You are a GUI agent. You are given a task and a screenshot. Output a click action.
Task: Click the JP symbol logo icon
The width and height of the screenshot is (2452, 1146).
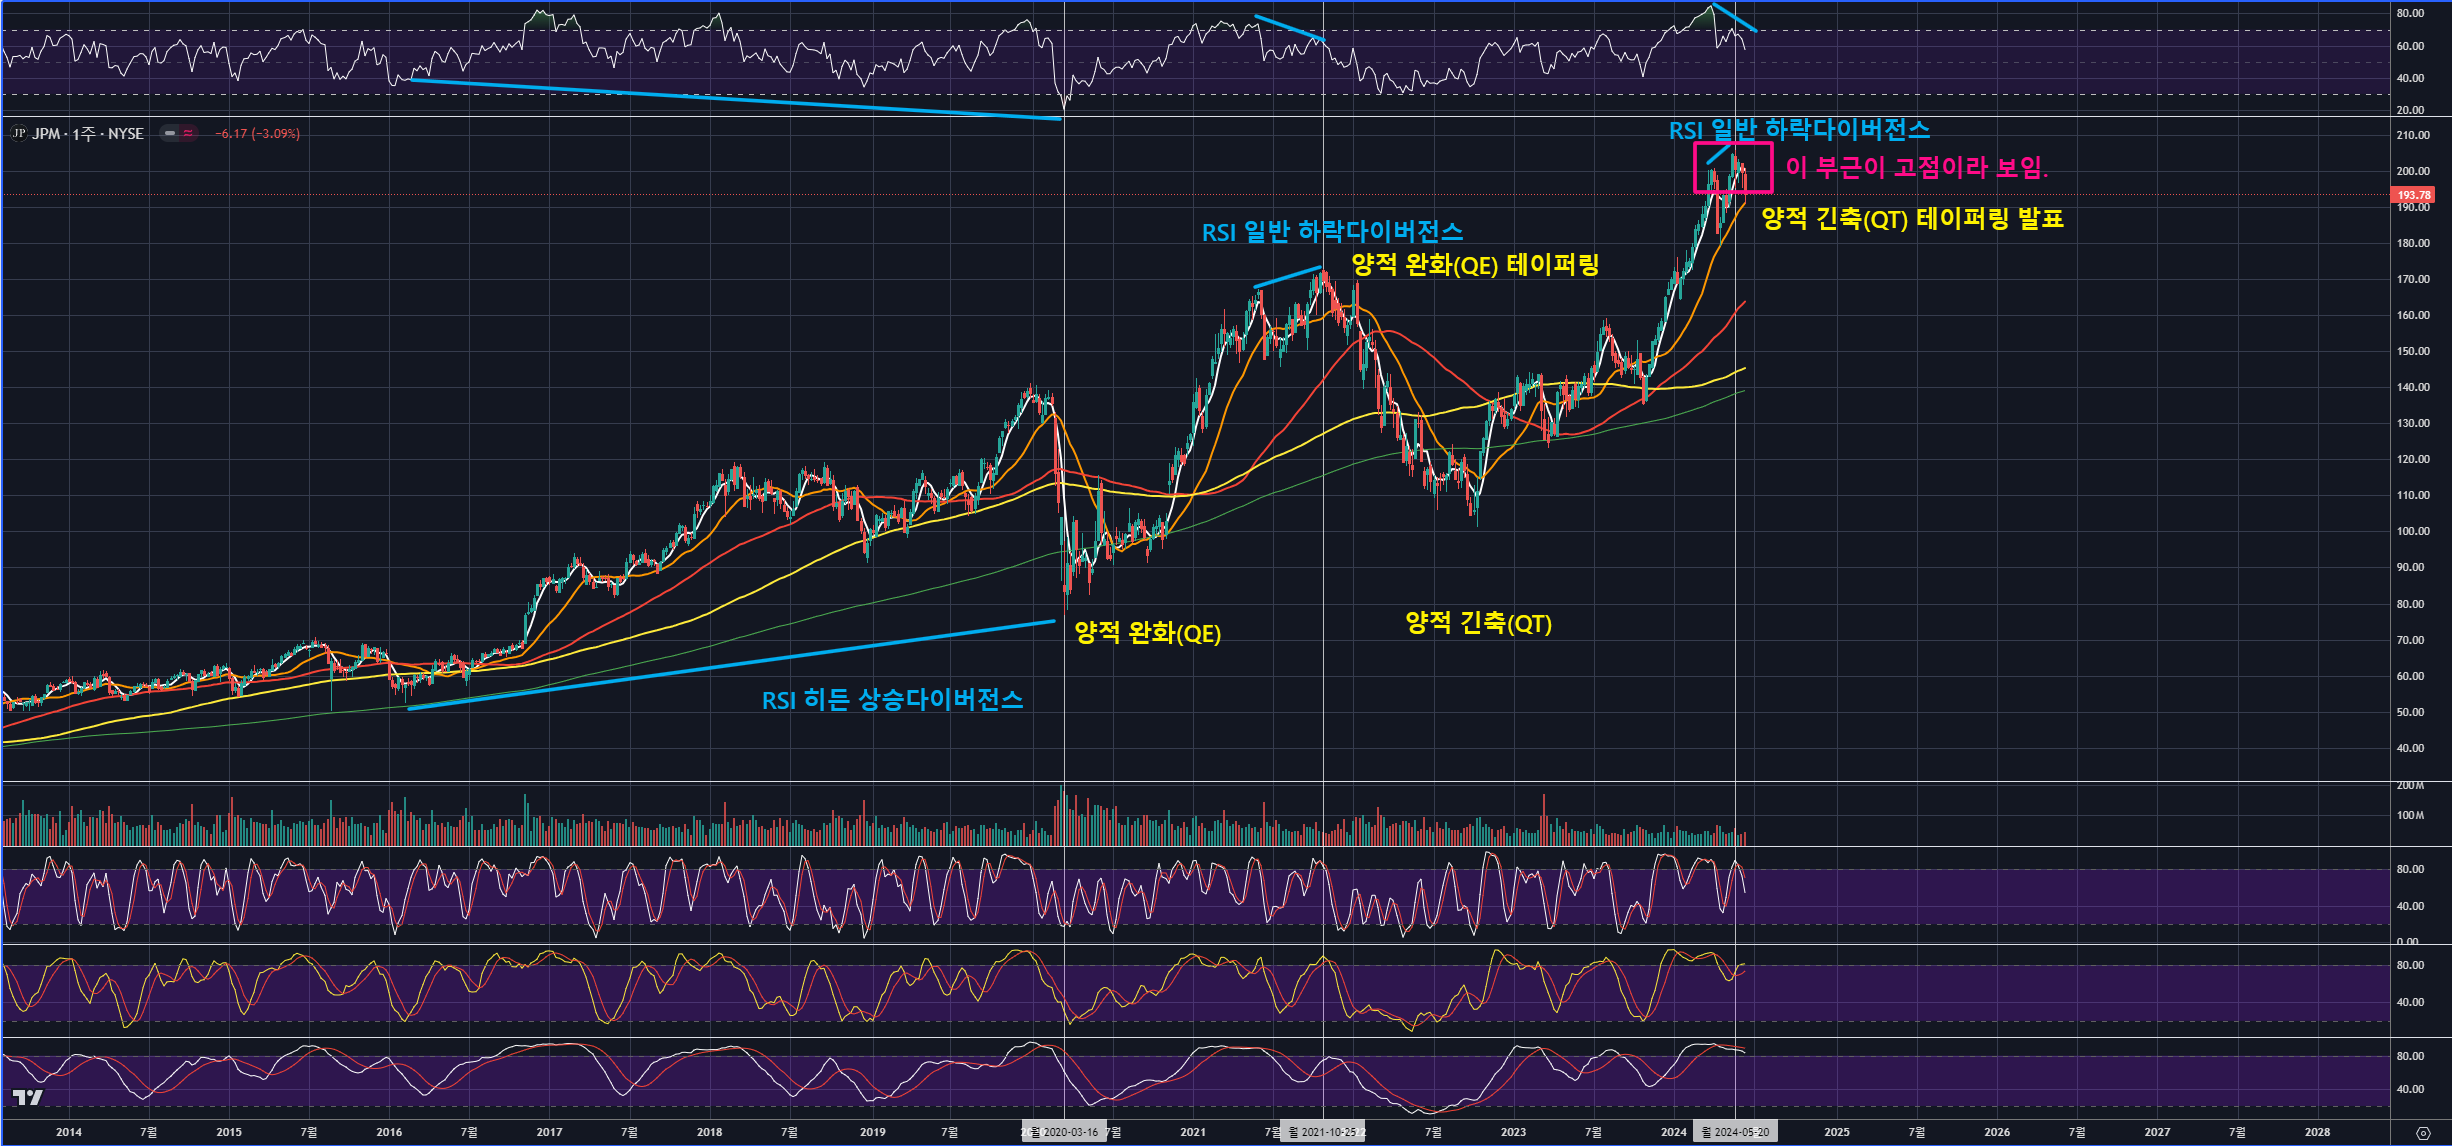click(18, 133)
